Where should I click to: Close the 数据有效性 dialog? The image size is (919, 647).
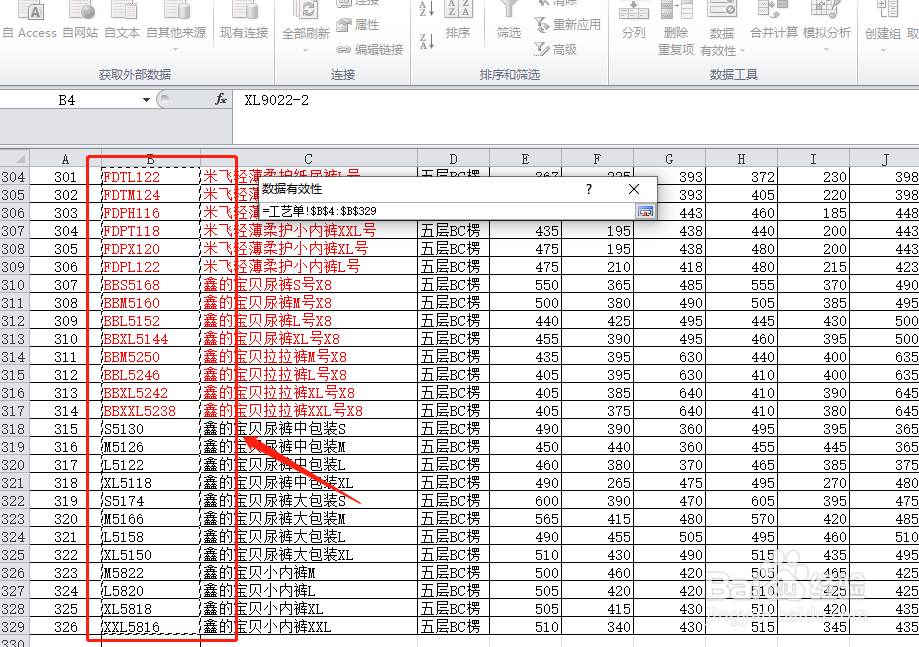pyautogui.click(x=633, y=188)
